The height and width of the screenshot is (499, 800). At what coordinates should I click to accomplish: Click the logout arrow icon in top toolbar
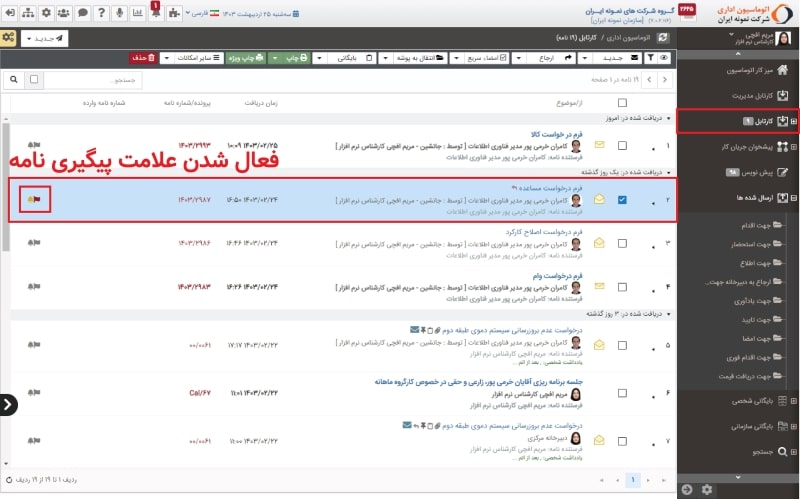pos(10,13)
